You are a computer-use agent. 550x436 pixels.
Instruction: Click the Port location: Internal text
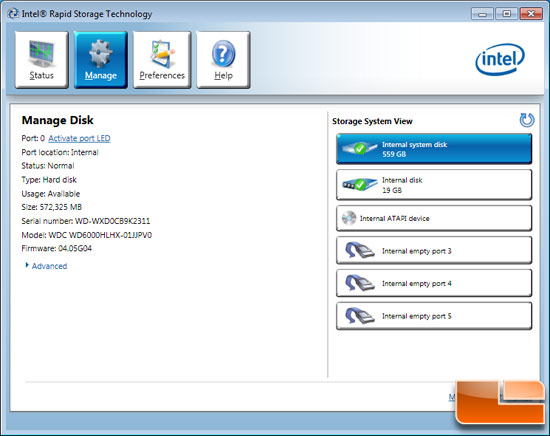[x=60, y=152]
